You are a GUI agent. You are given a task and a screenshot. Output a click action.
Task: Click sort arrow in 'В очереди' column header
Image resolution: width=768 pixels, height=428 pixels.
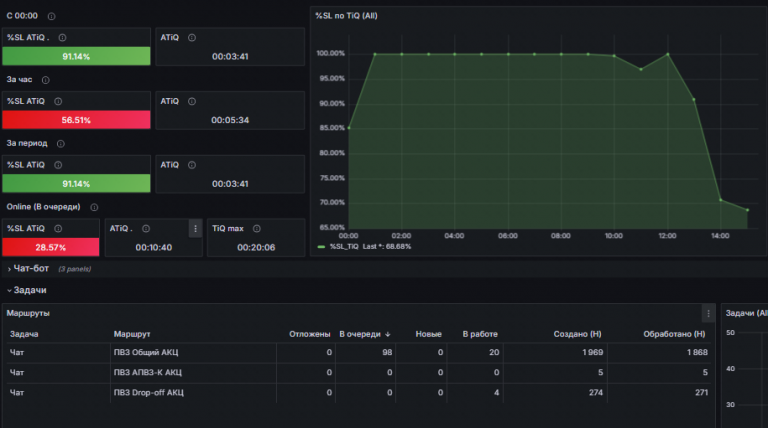(x=388, y=334)
